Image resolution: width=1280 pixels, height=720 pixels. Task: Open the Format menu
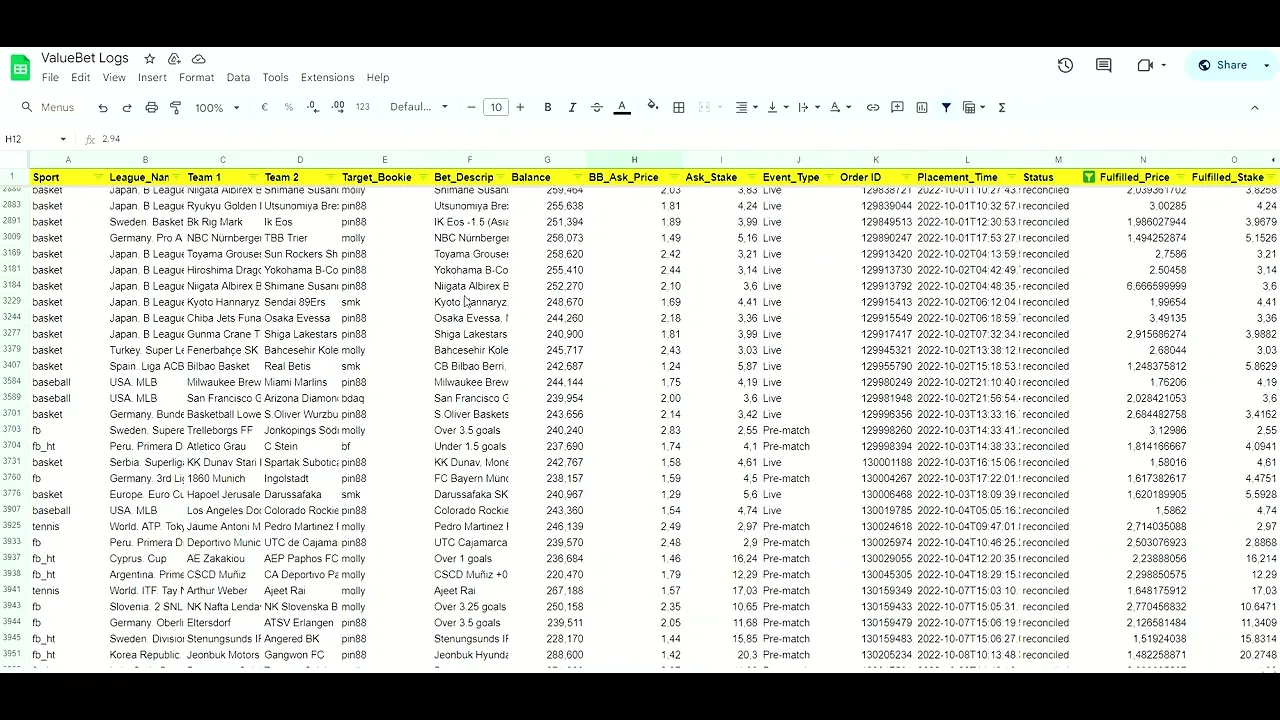[x=197, y=77]
